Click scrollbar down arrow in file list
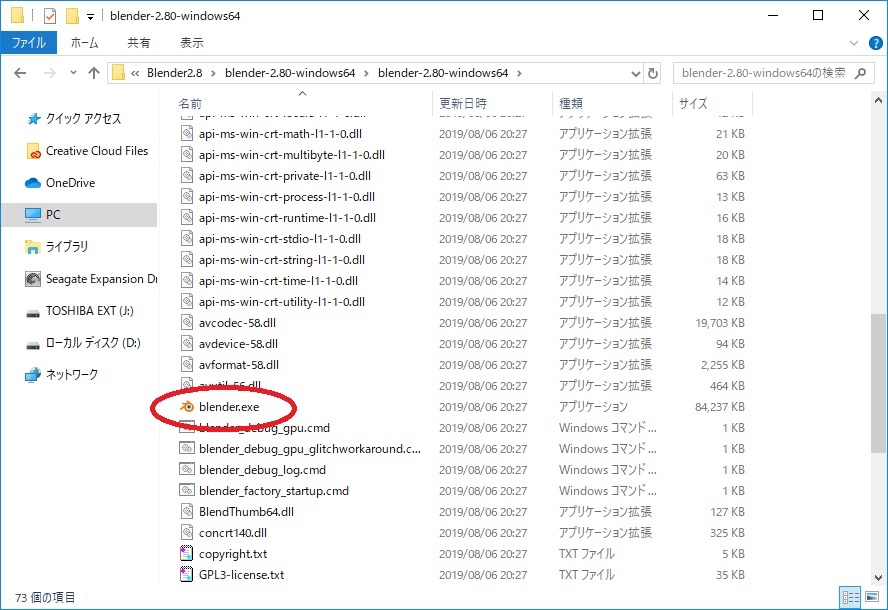 pos(878,578)
